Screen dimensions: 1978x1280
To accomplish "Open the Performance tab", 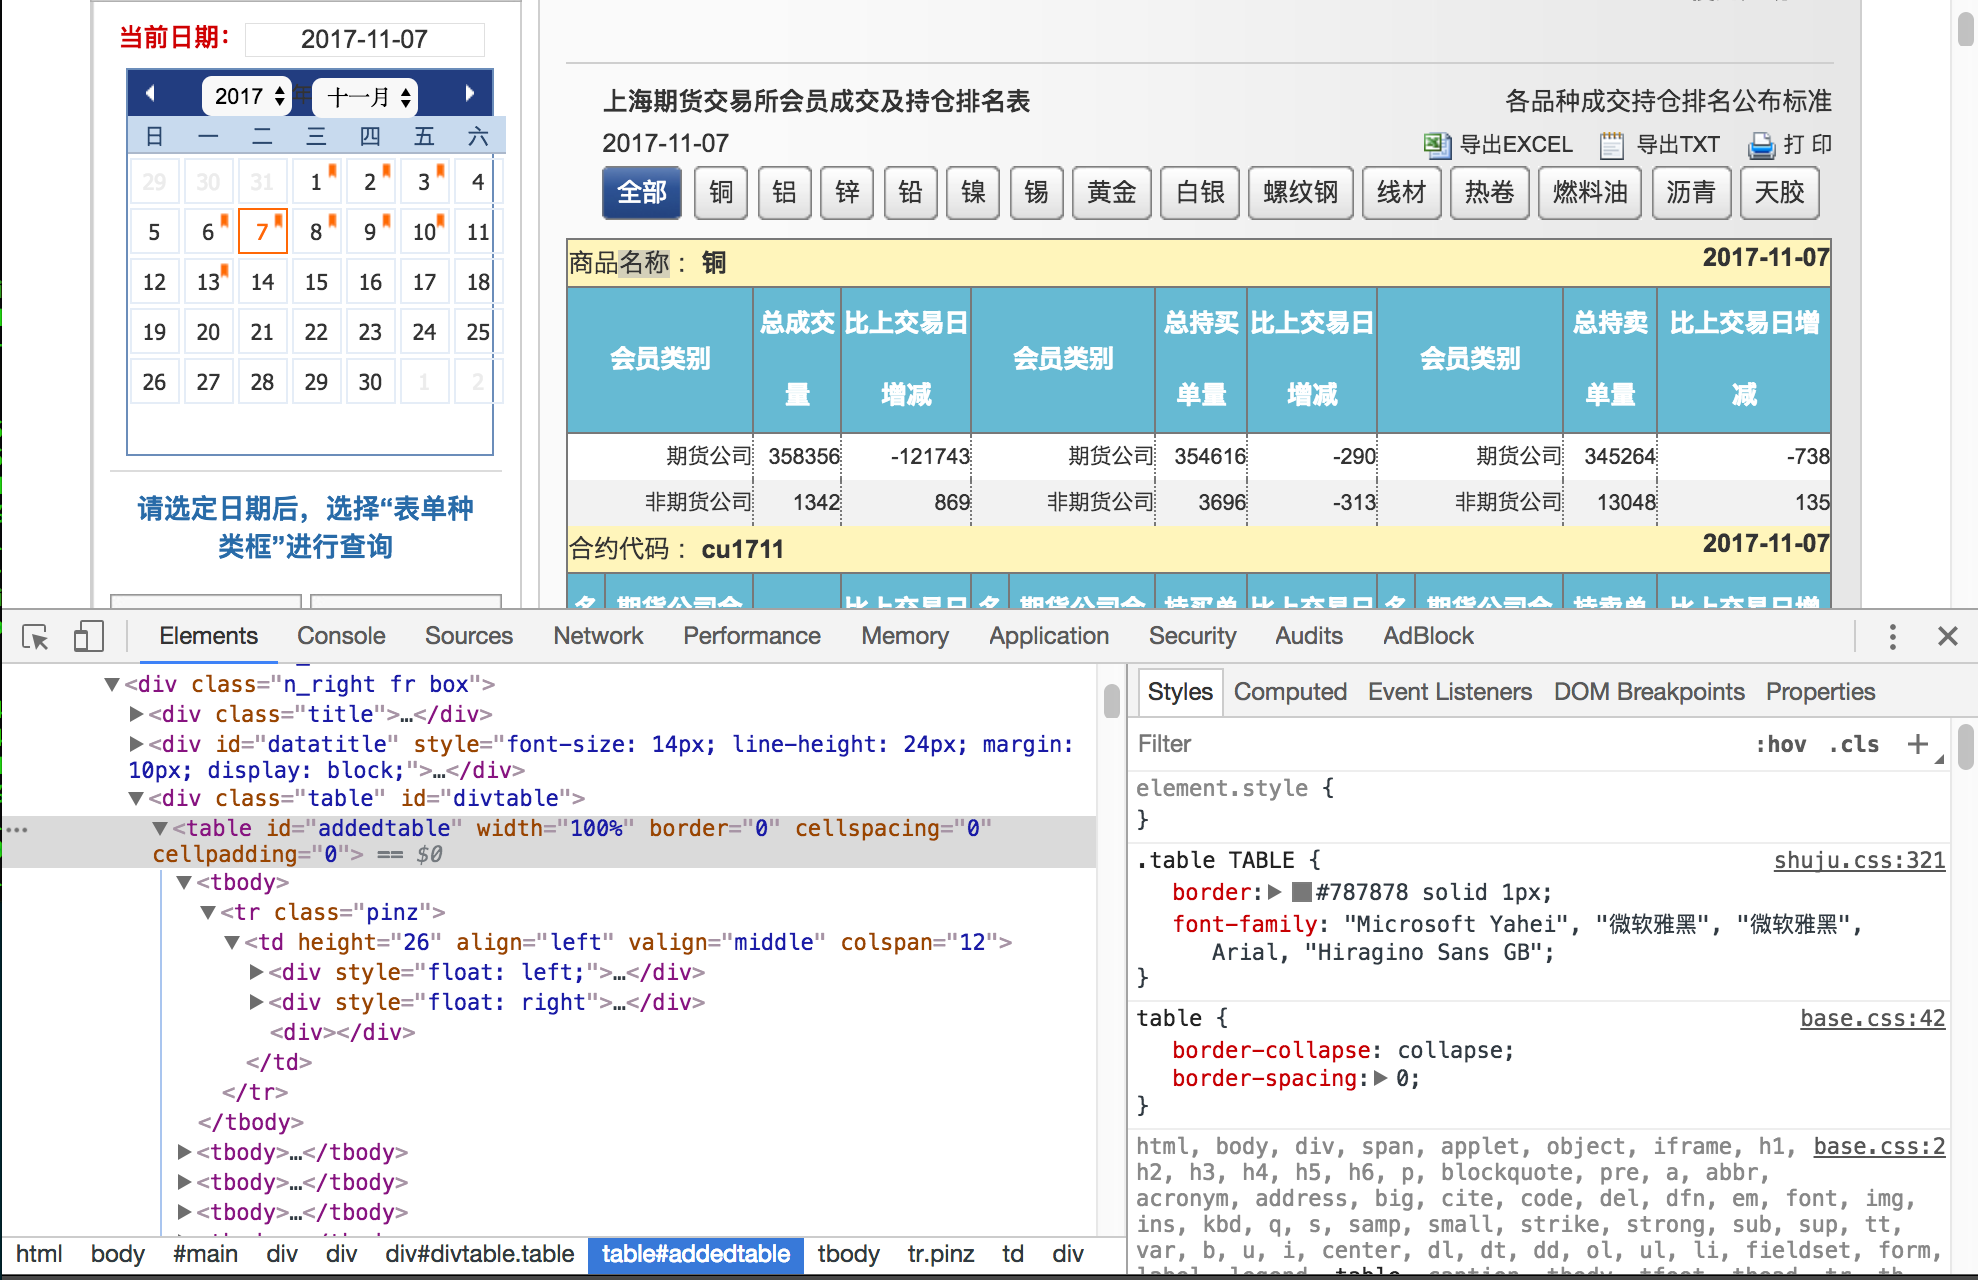I will 751,636.
